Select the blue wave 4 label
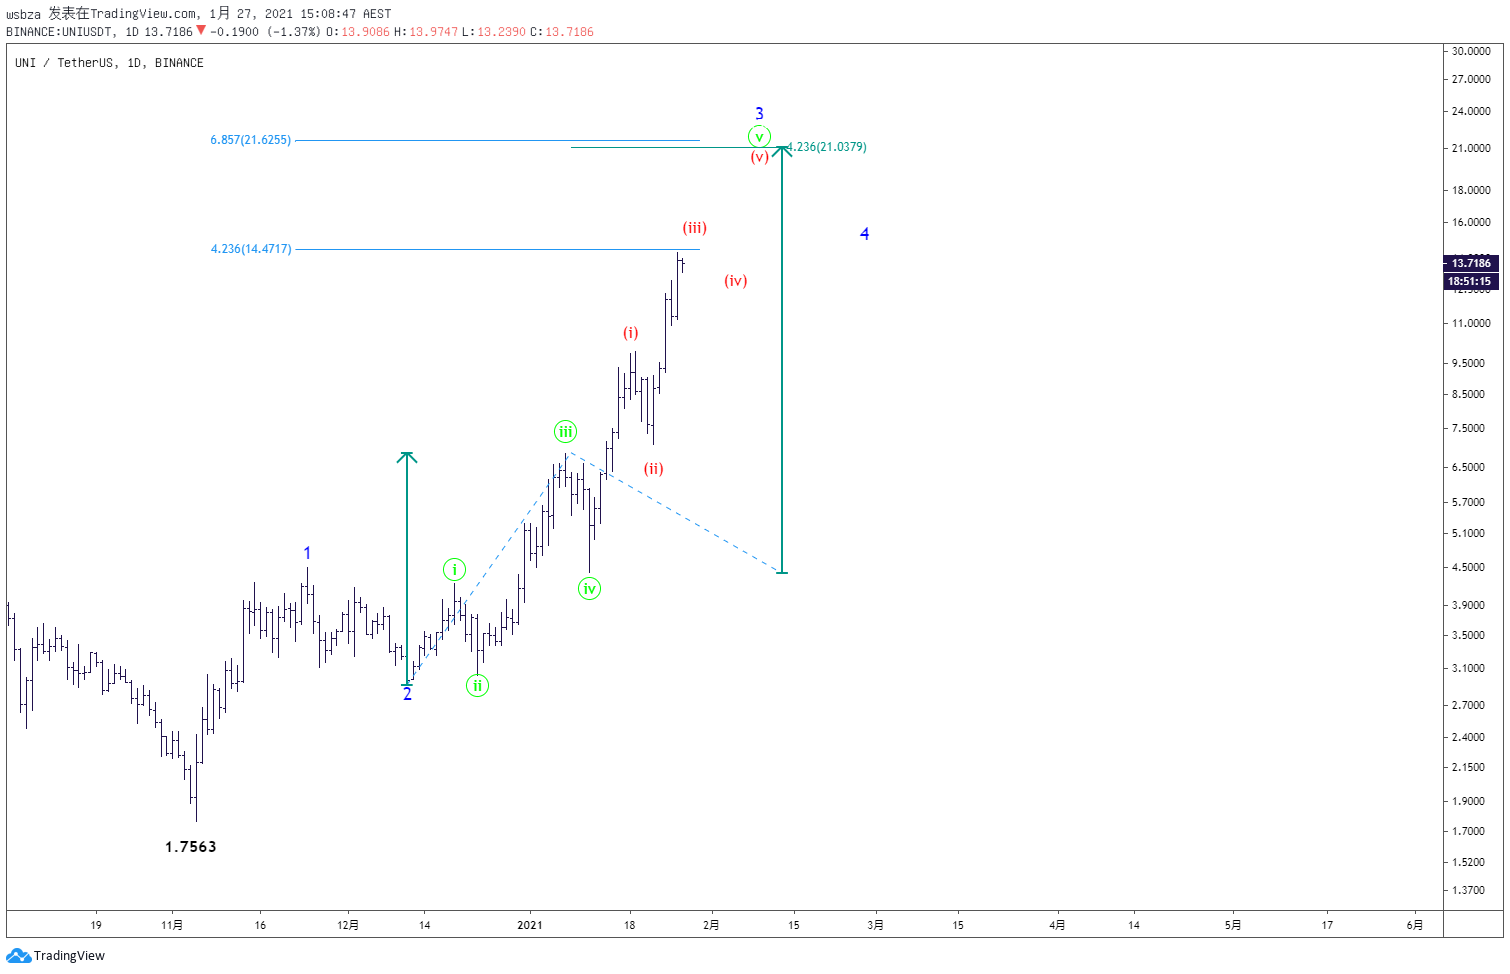 [x=865, y=234]
